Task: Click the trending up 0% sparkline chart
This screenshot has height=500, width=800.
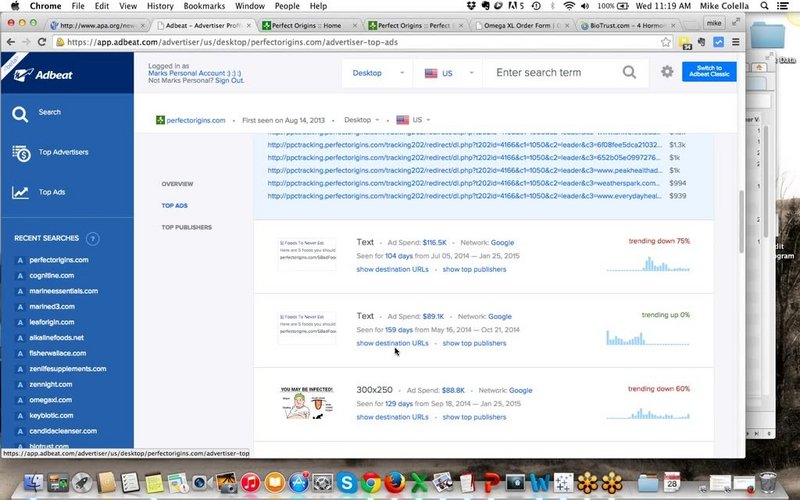Action: [x=648, y=338]
